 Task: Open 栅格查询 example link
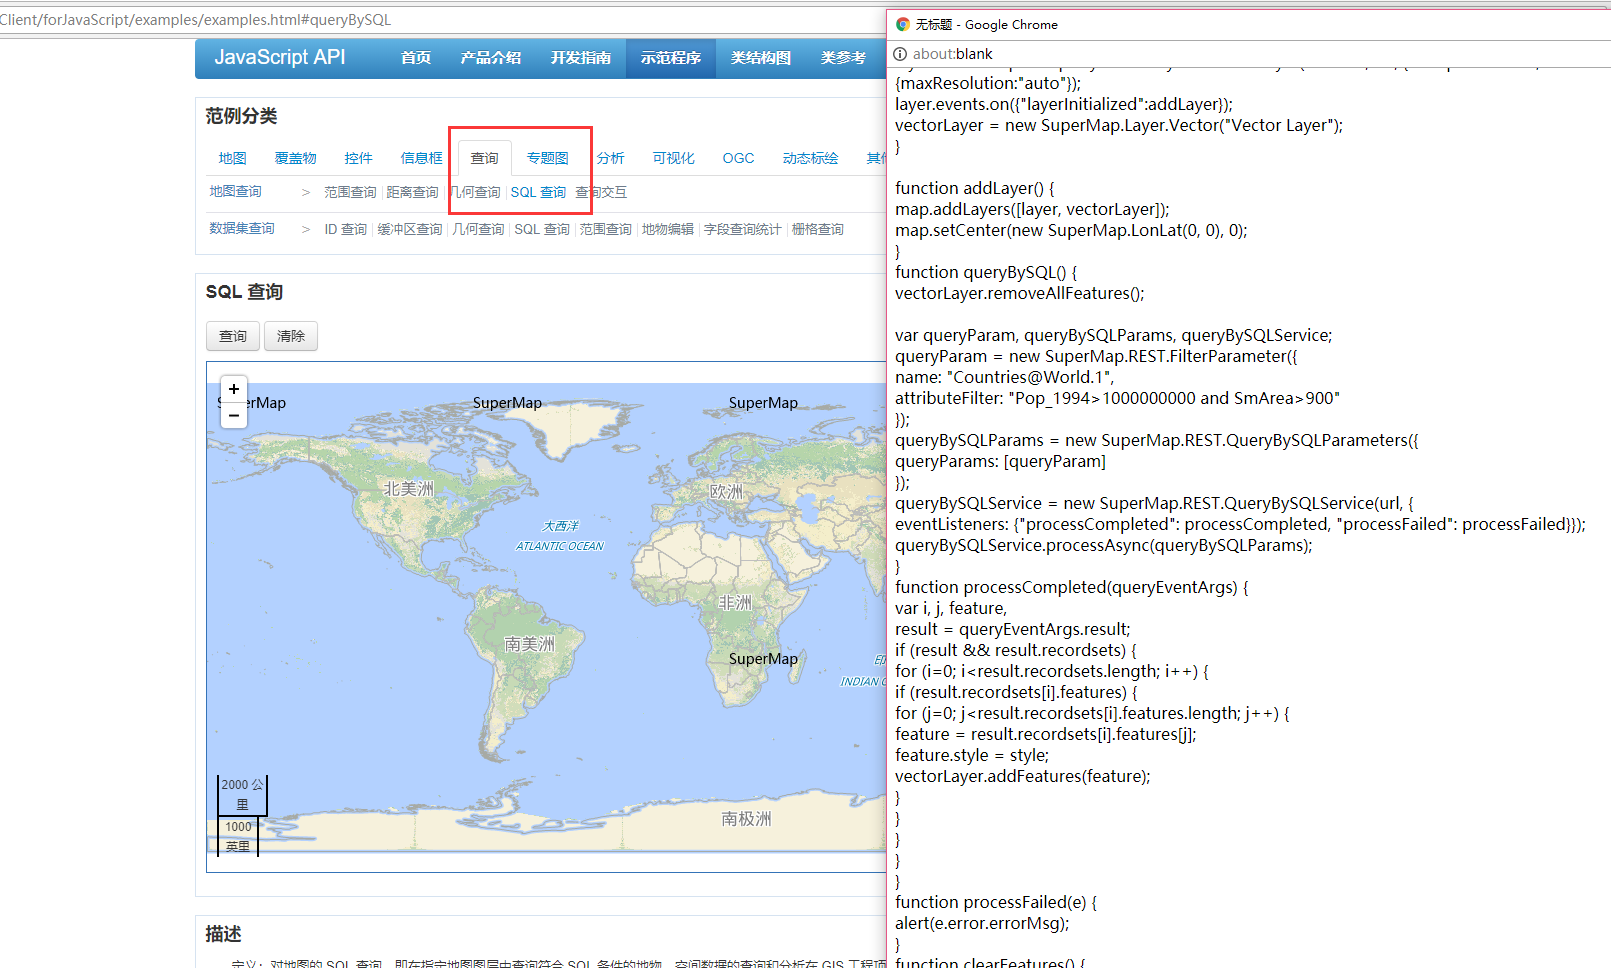[x=817, y=229]
